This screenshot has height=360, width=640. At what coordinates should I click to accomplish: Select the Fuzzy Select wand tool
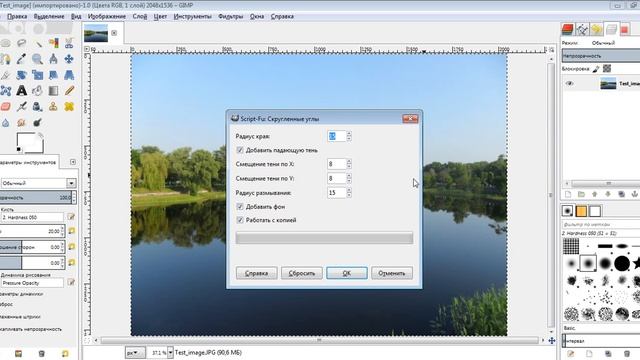[38, 43]
